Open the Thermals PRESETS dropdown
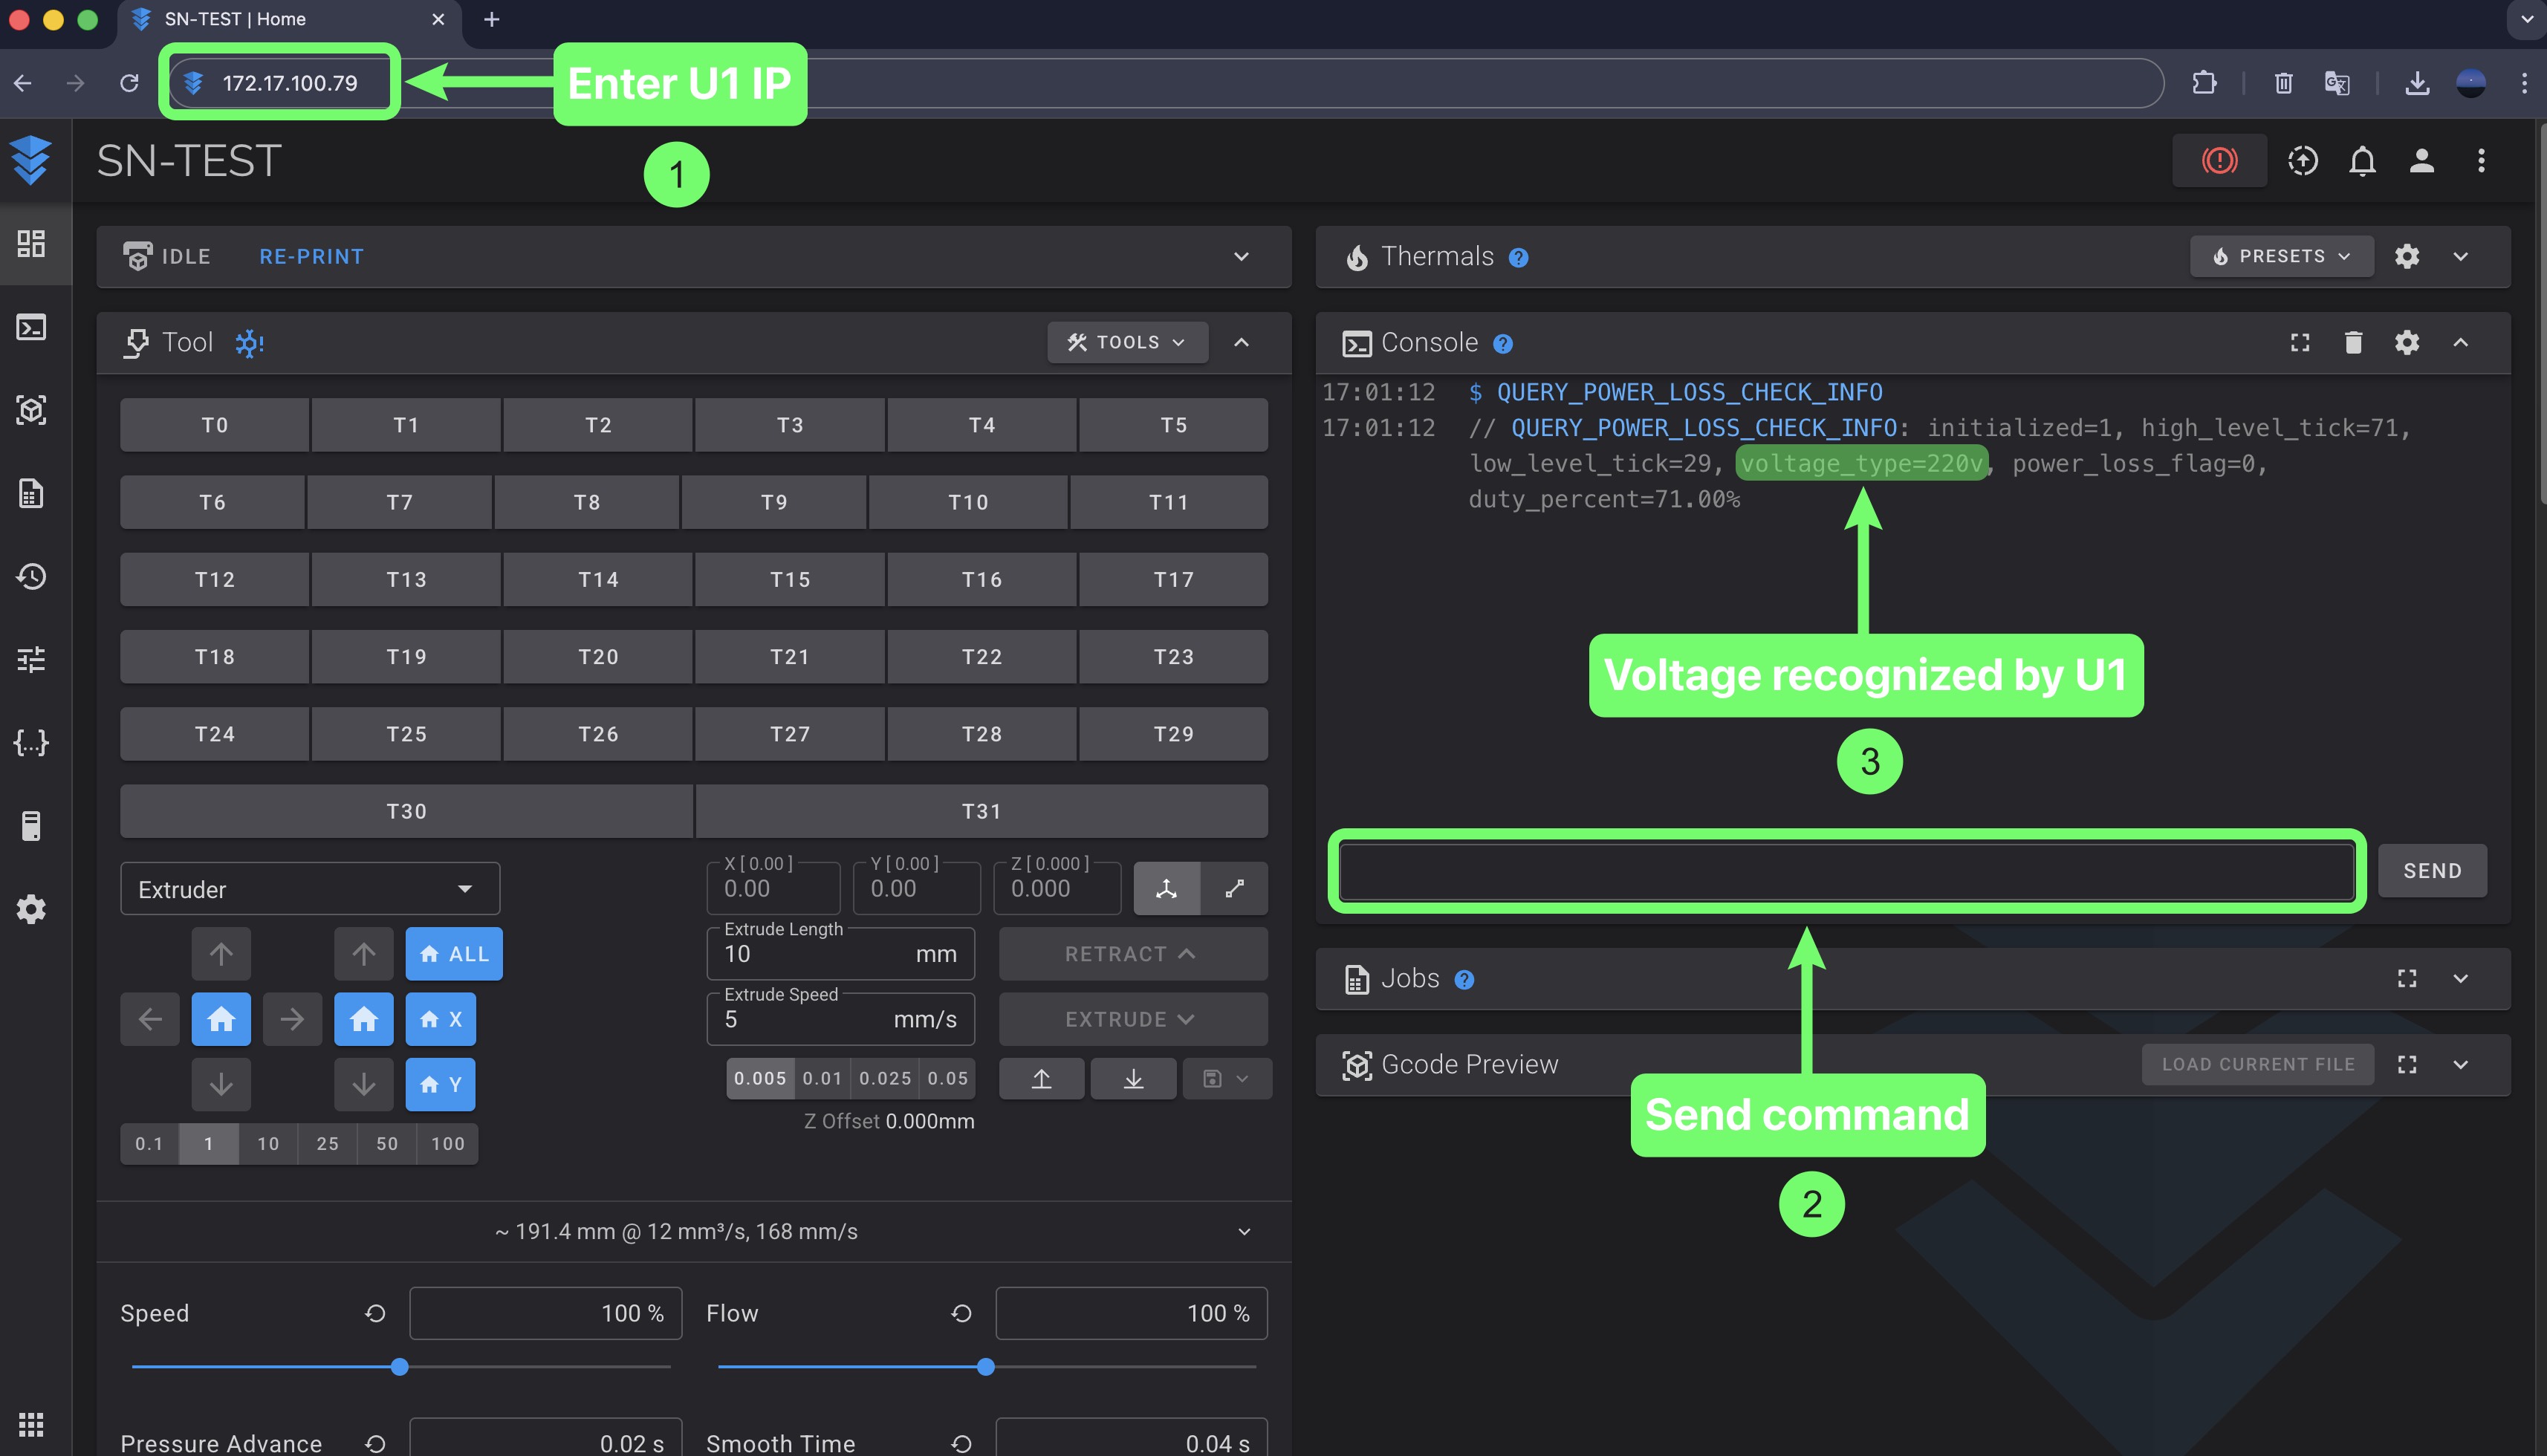 pos(2281,256)
